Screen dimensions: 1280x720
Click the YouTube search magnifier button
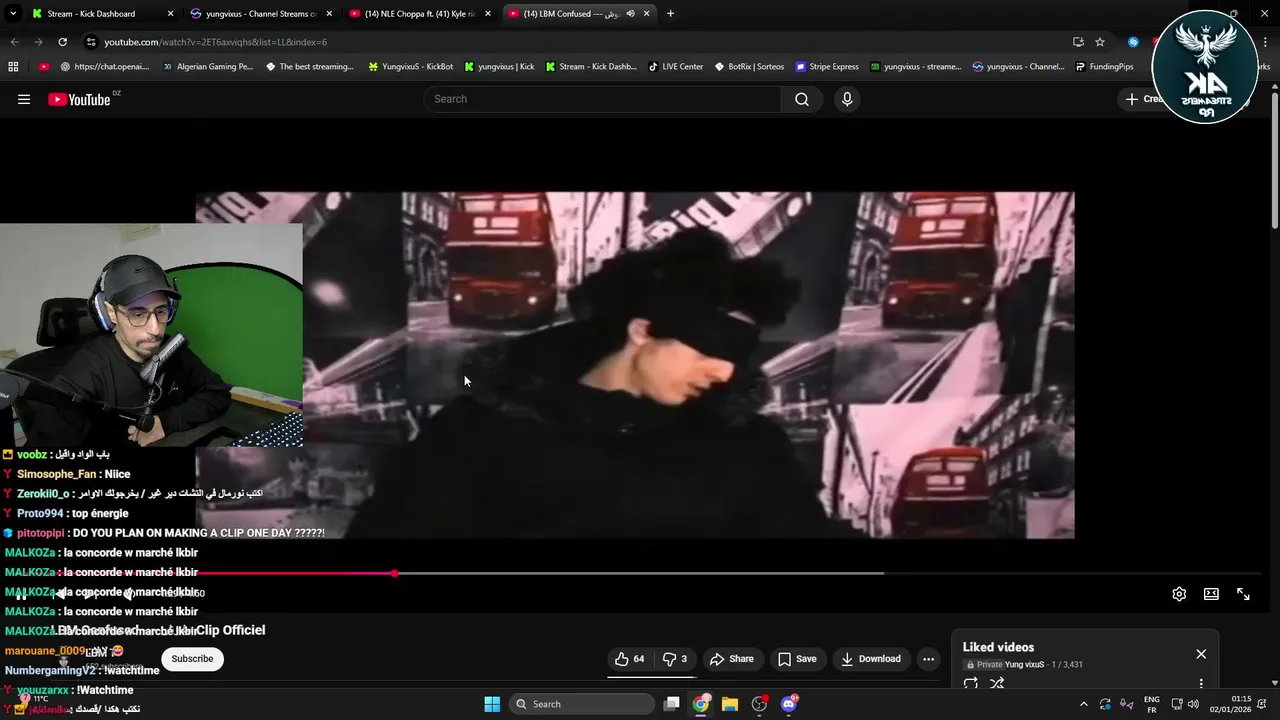802,99
